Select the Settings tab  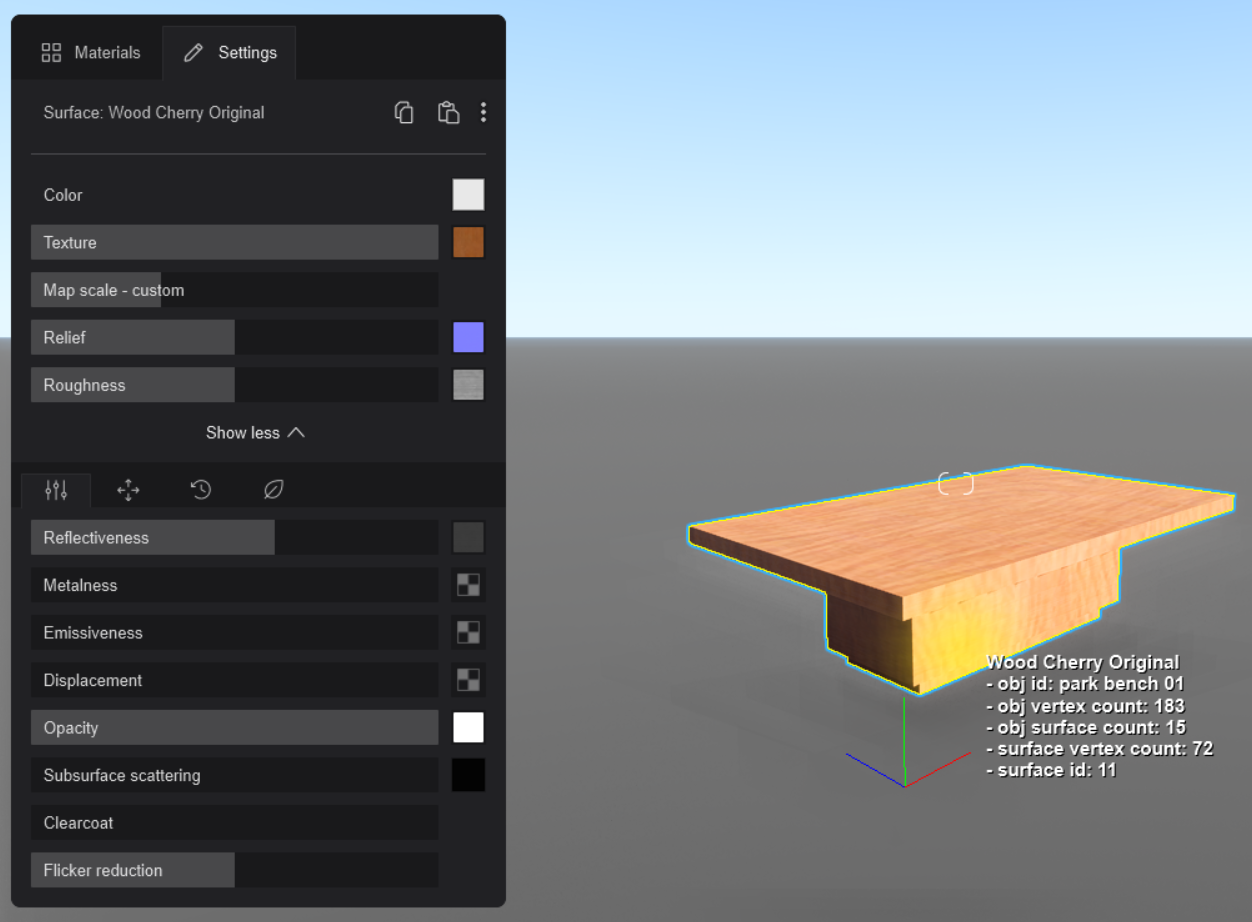(x=231, y=53)
